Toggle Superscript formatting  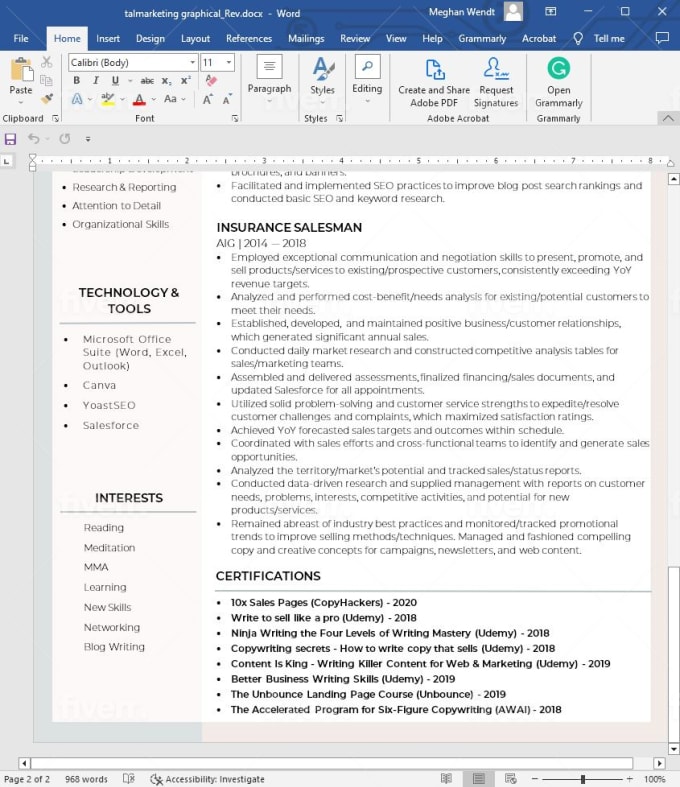(186, 80)
